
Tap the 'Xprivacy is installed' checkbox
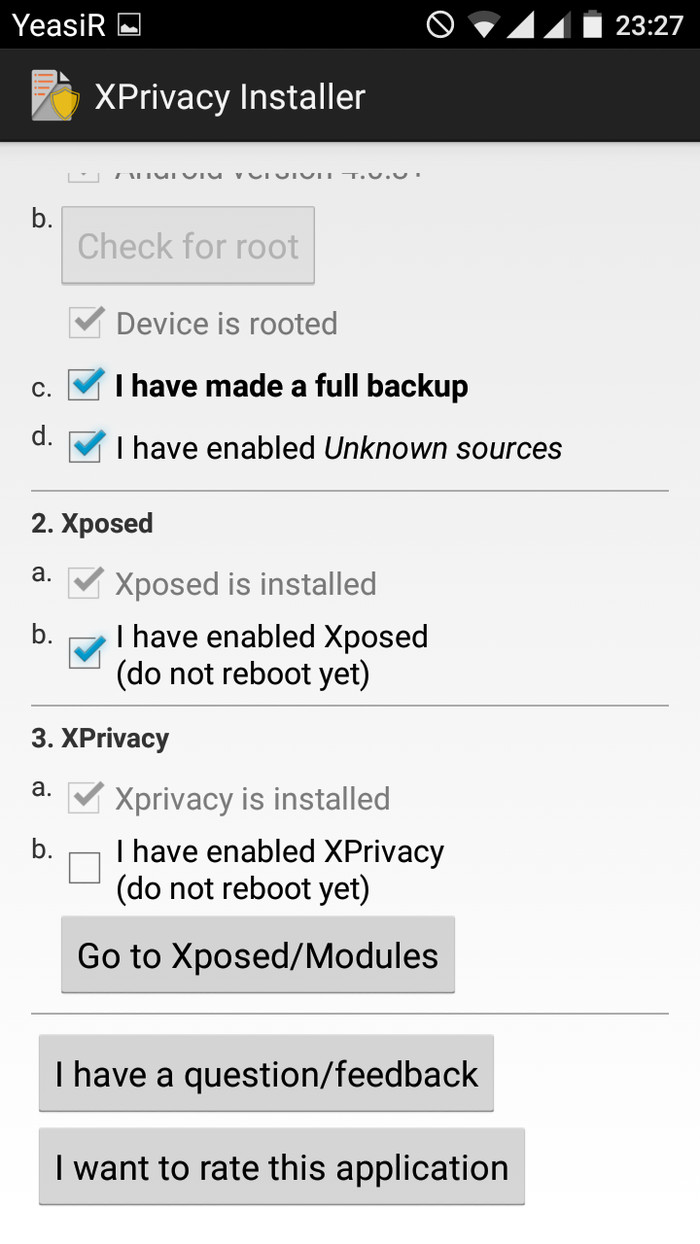tap(85, 798)
